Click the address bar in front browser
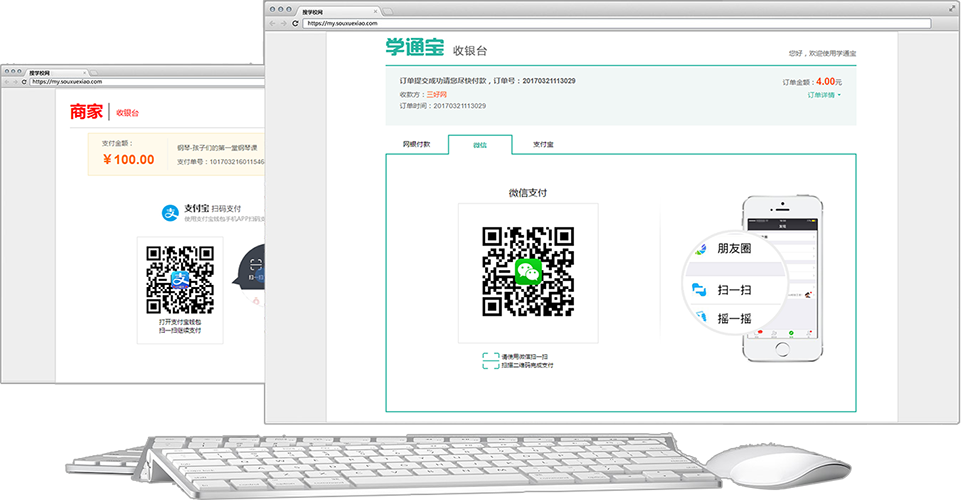 tap(600, 23)
